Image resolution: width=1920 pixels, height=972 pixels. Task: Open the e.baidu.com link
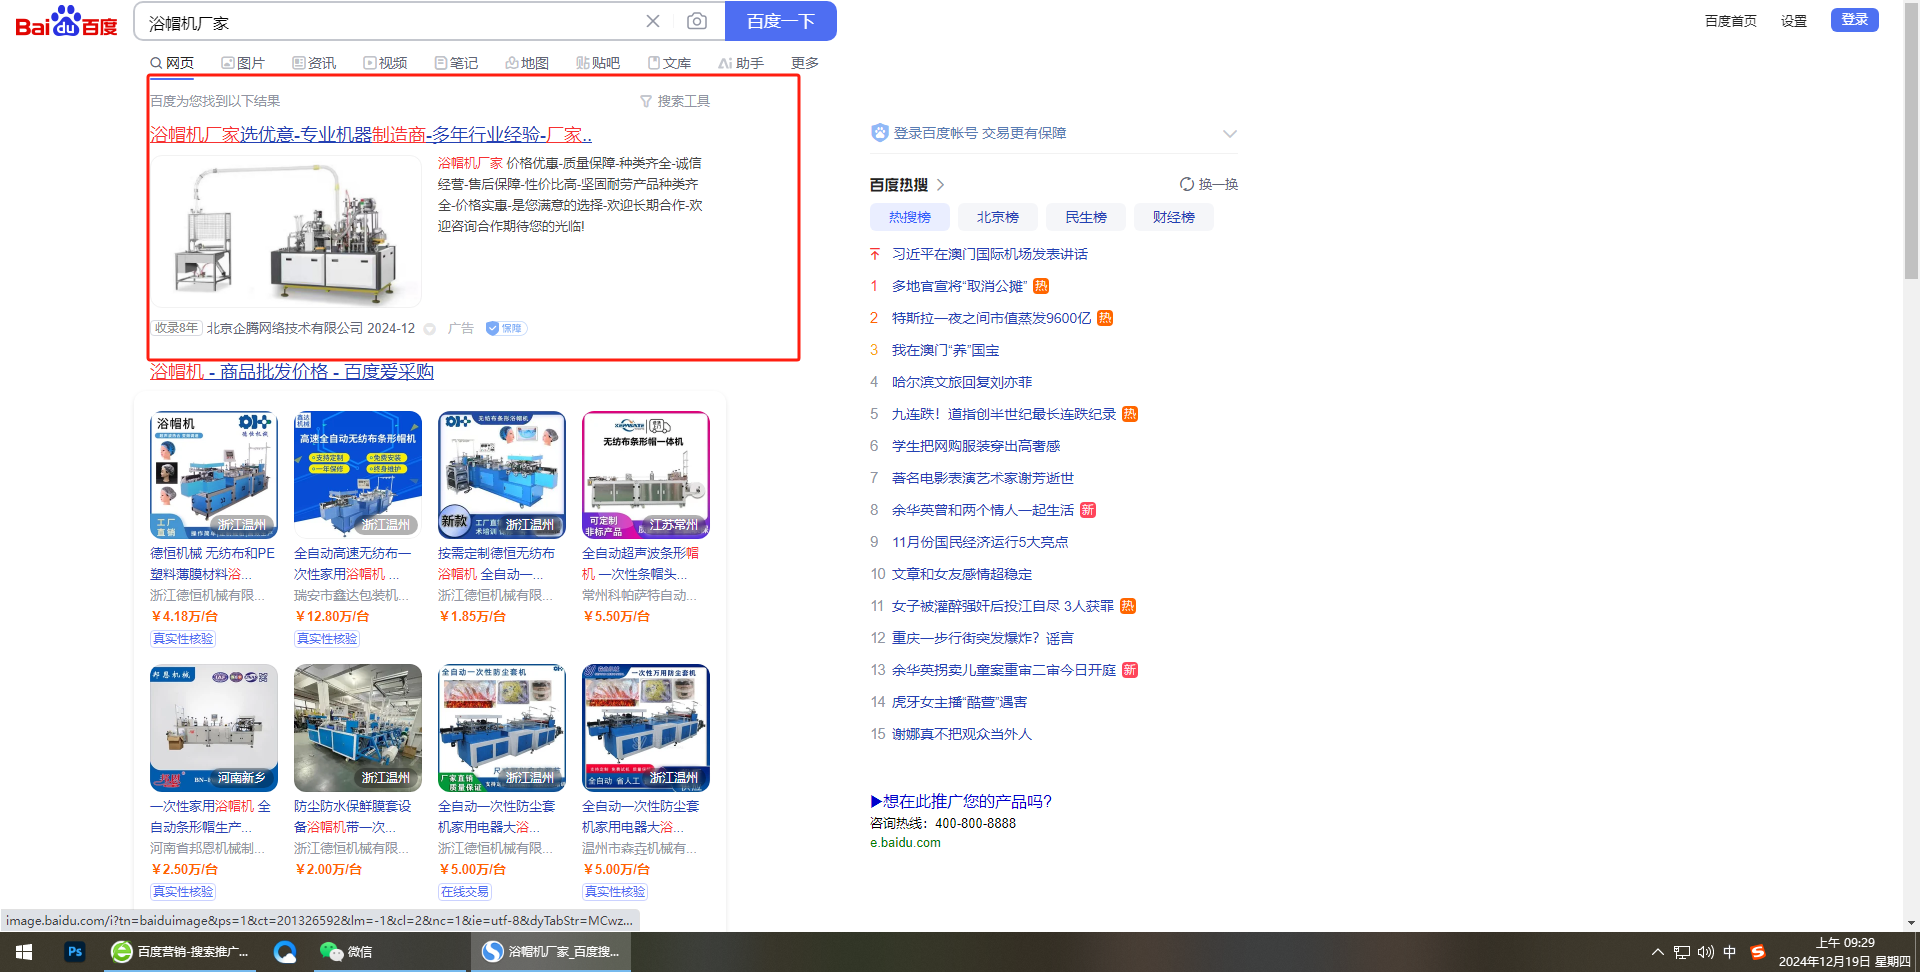click(905, 843)
